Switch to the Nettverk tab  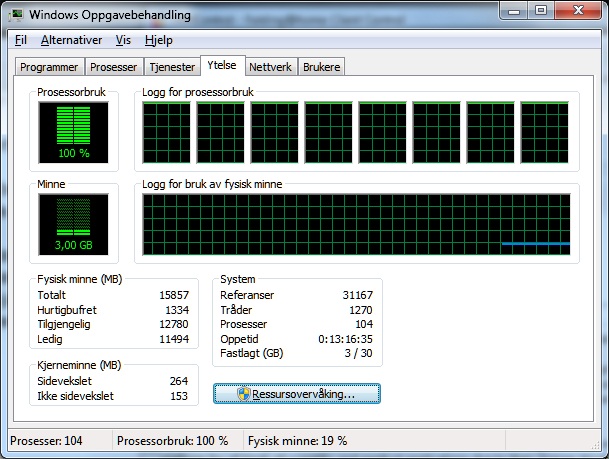click(270, 67)
